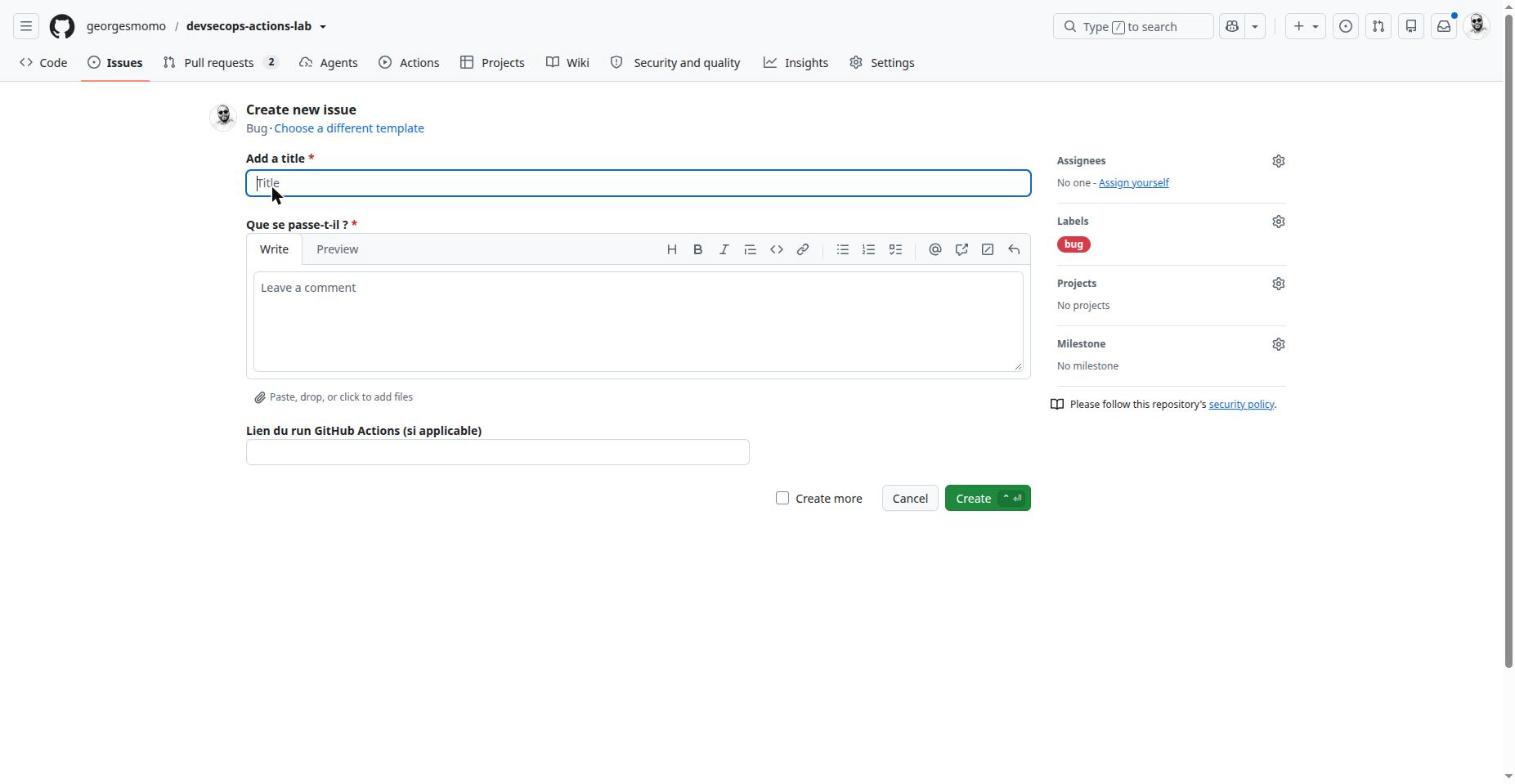Add a cross-reference to an issue or PR
Screen dimensions: 1515x784
click(961, 250)
